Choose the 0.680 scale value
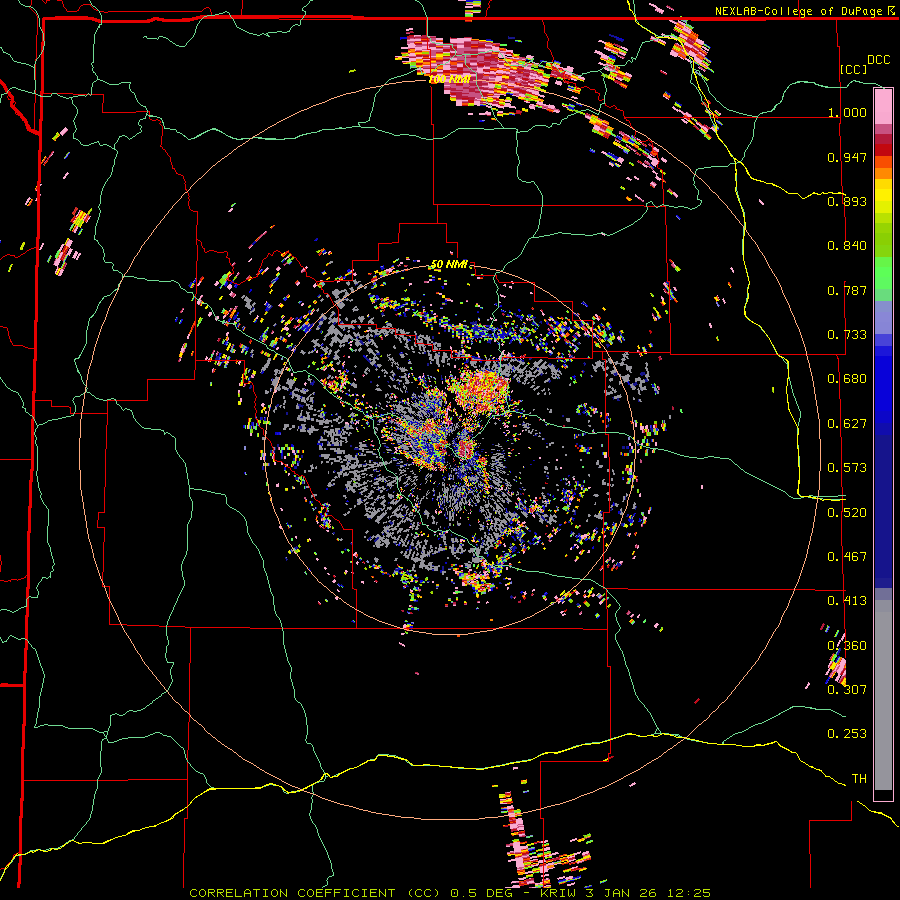900x900 pixels. (847, 379)
